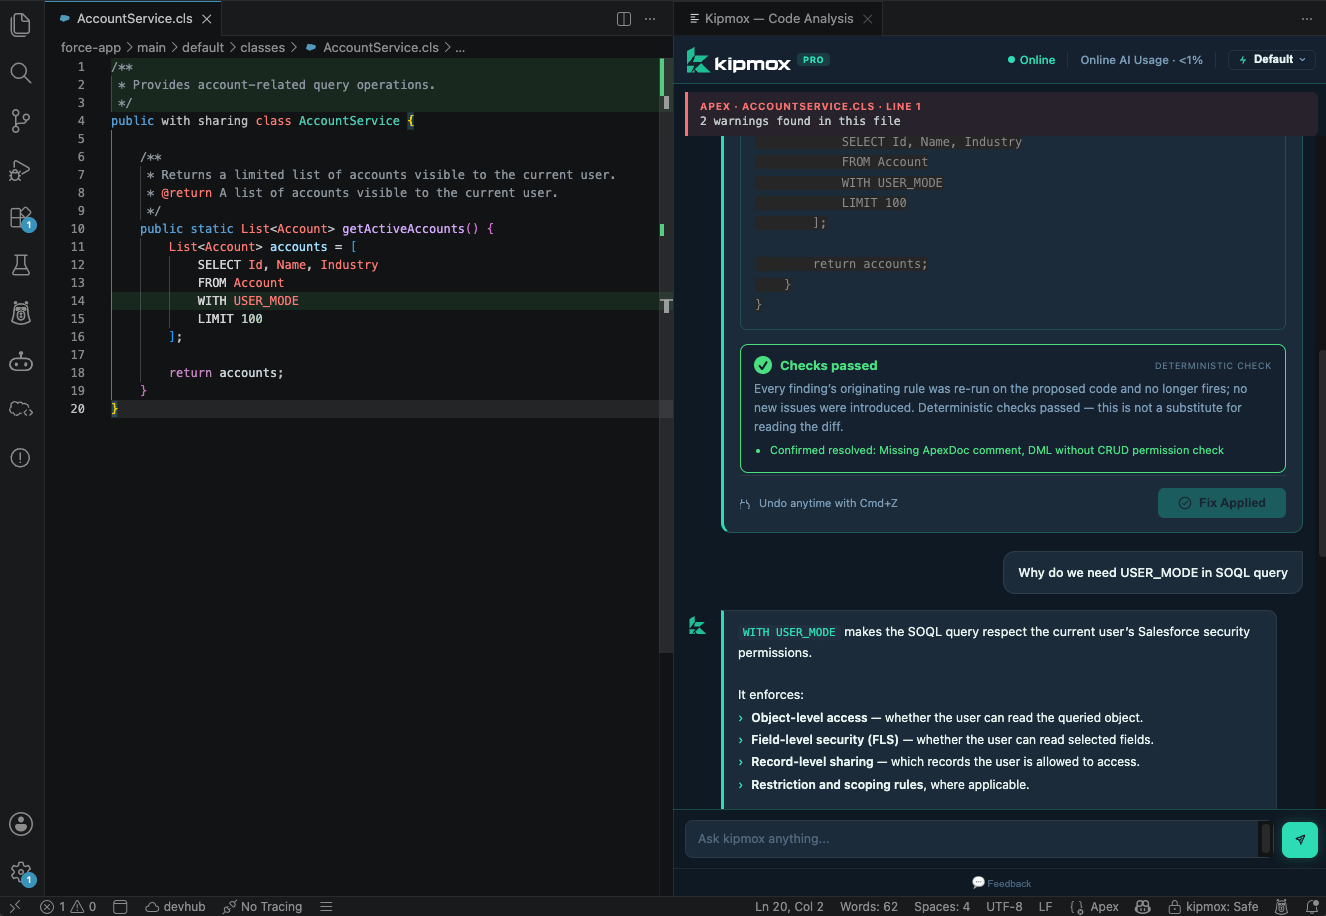
Task: Open the Search view
Action: click(21, 73)
